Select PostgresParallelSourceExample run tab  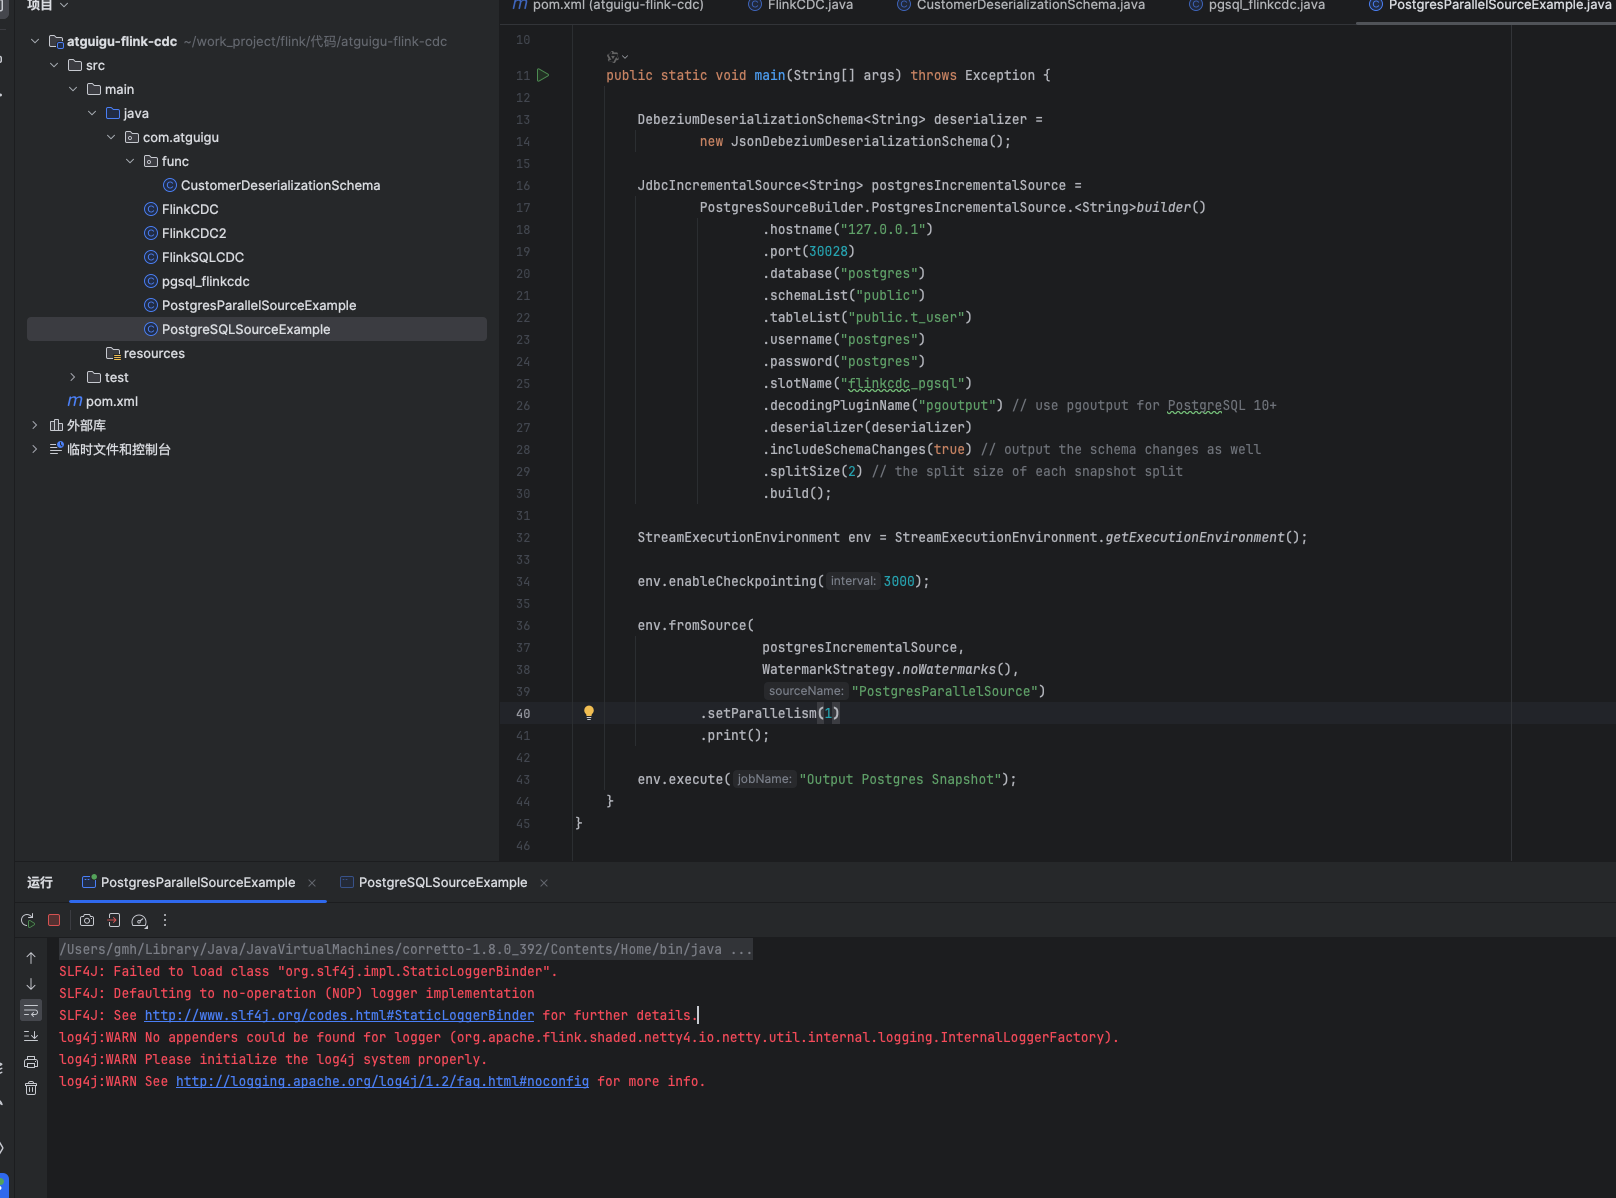[x=198, y=882]
